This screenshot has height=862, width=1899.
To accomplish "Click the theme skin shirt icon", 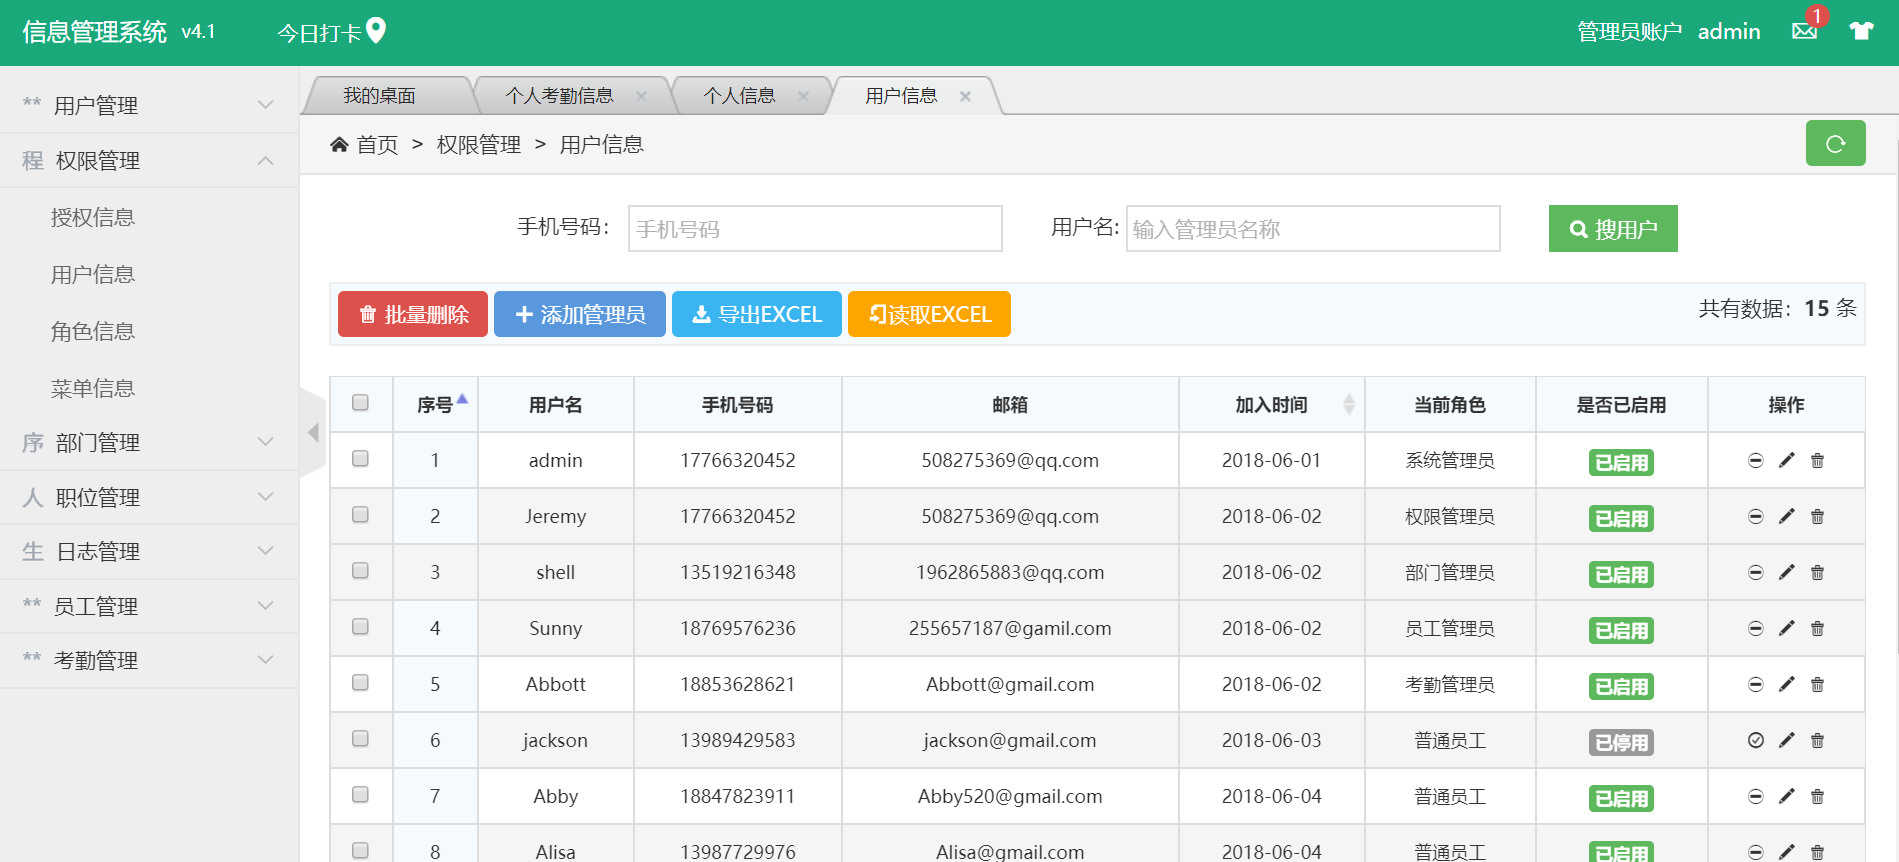I will tap(1861, 31).
